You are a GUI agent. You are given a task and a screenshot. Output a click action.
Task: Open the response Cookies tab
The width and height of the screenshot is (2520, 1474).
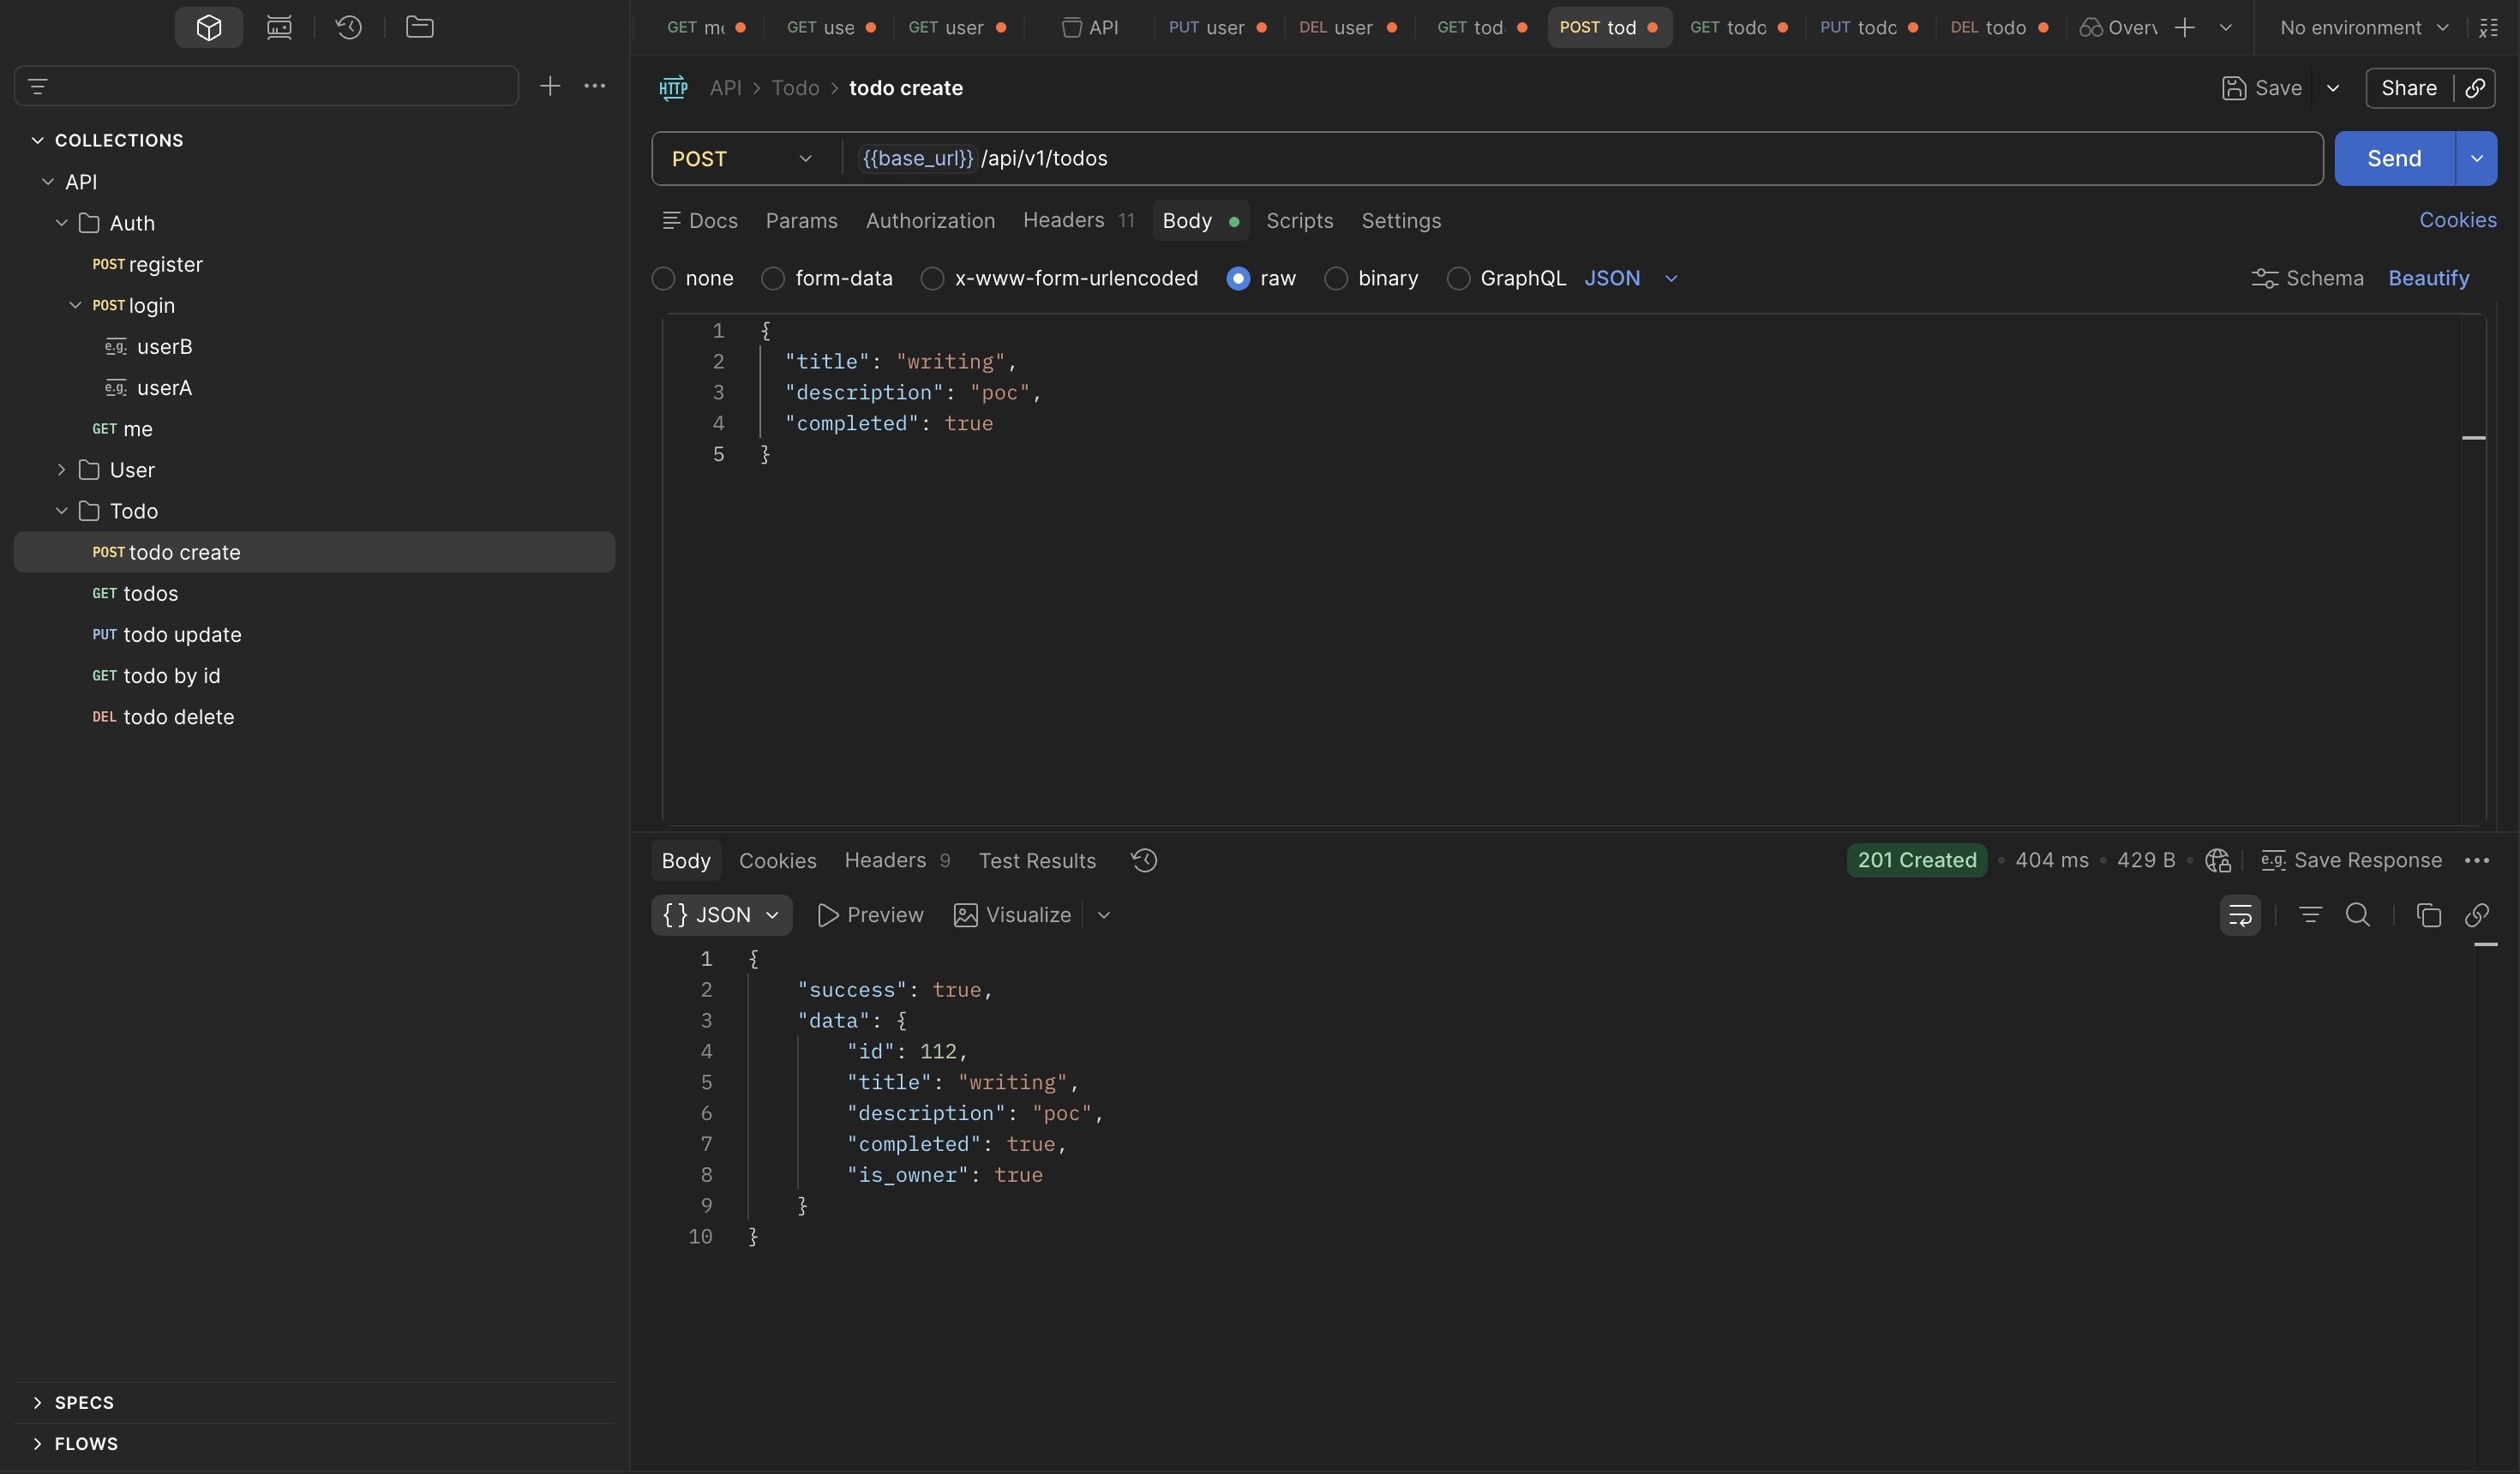click(777, 860)
